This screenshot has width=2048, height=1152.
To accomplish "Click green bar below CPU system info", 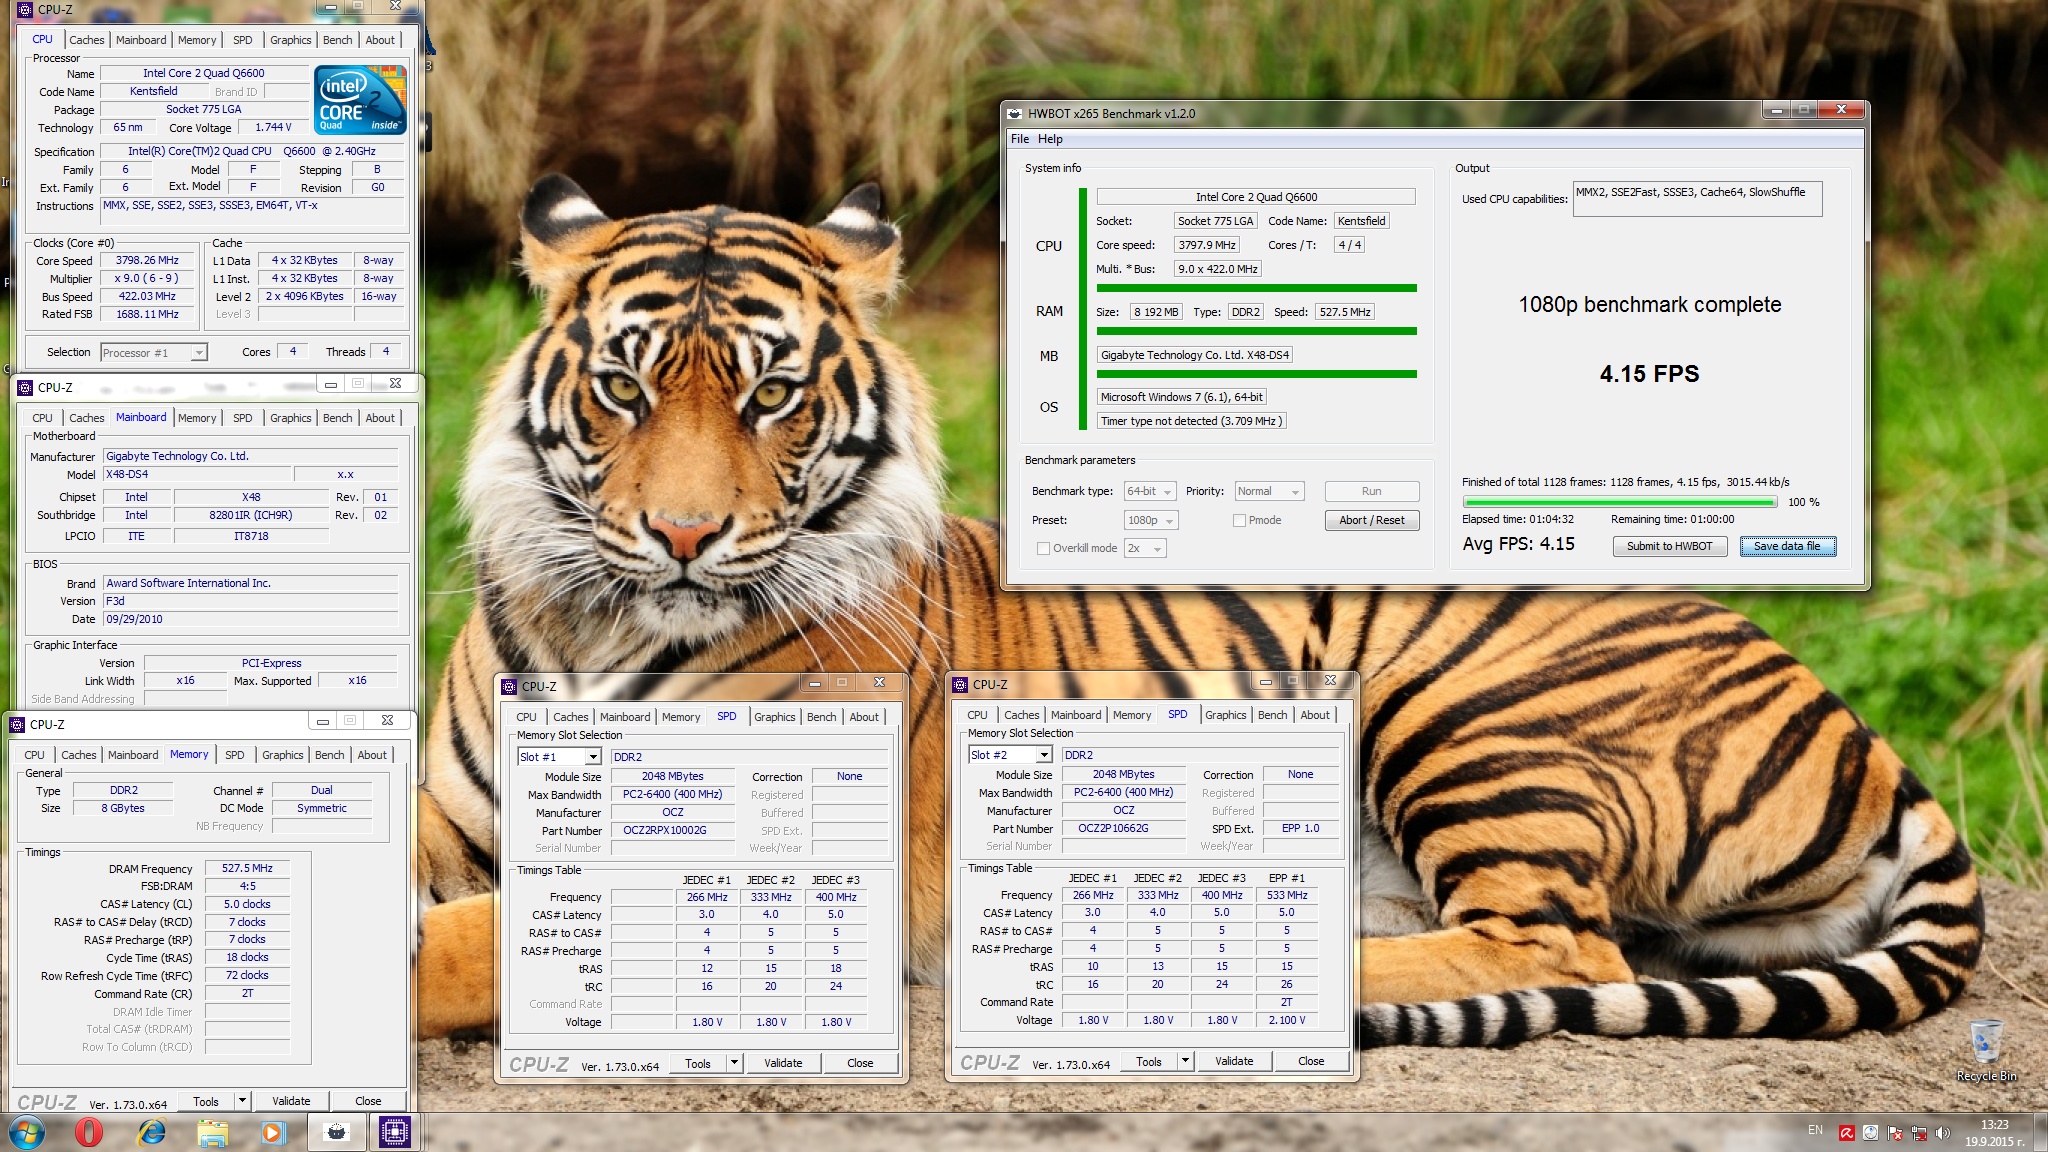I will coord(1256,288).
